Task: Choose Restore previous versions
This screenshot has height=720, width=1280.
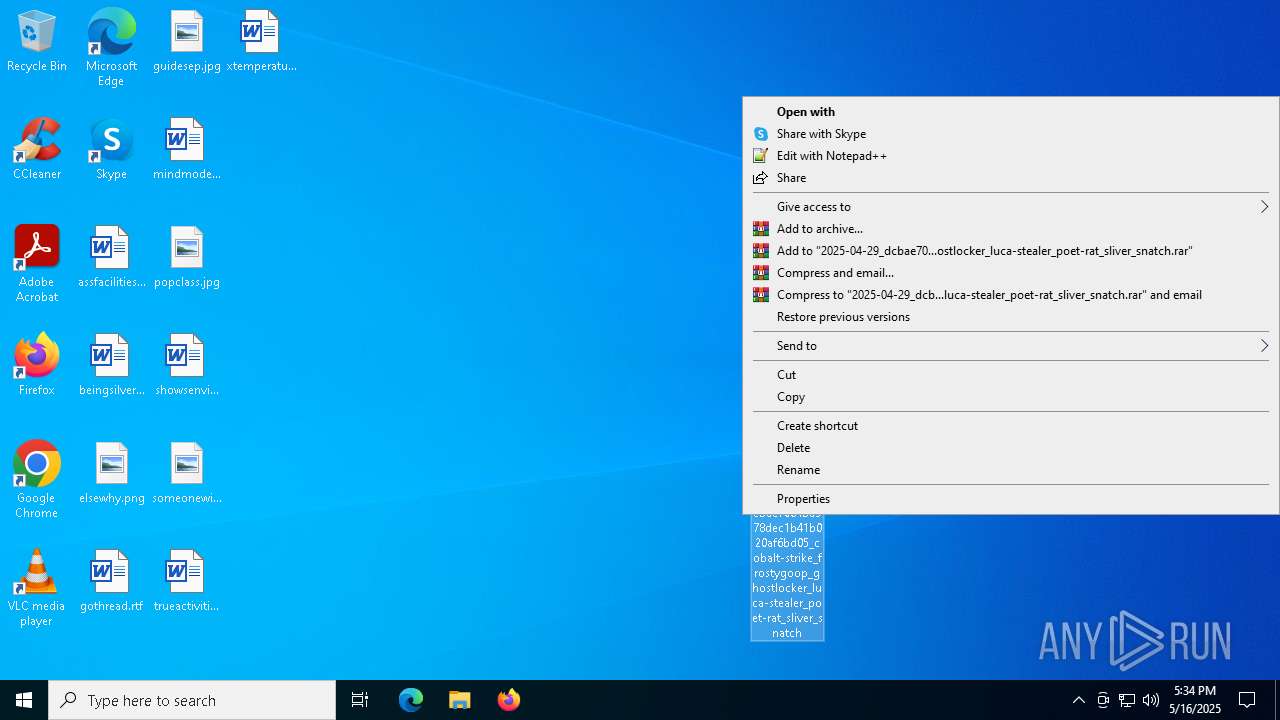Action: click(x=1010, y=317)
